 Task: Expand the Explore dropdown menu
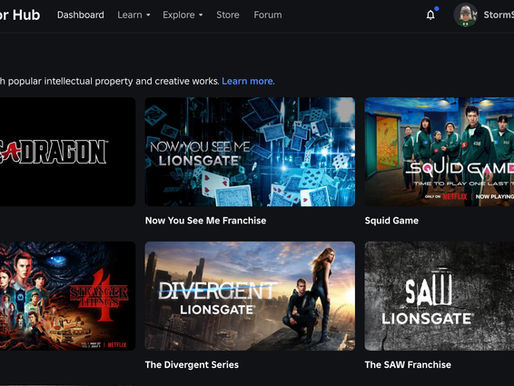tap(183, 15)
